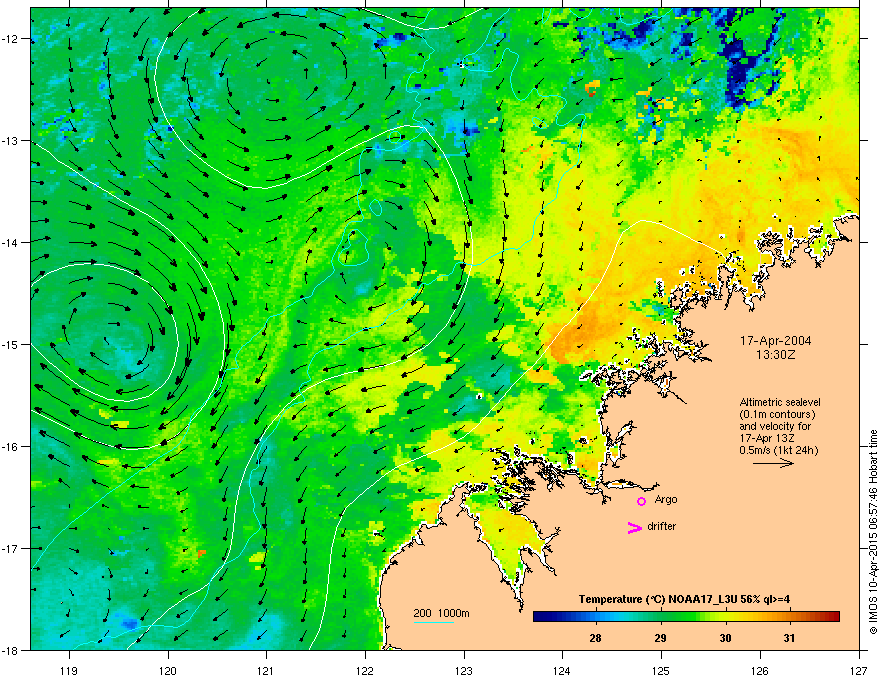Screen dimensions: 880x680
Task: Click the 0.5m/s velocity scale arrow
Action: pyautogui.click(x=773, y=463)
